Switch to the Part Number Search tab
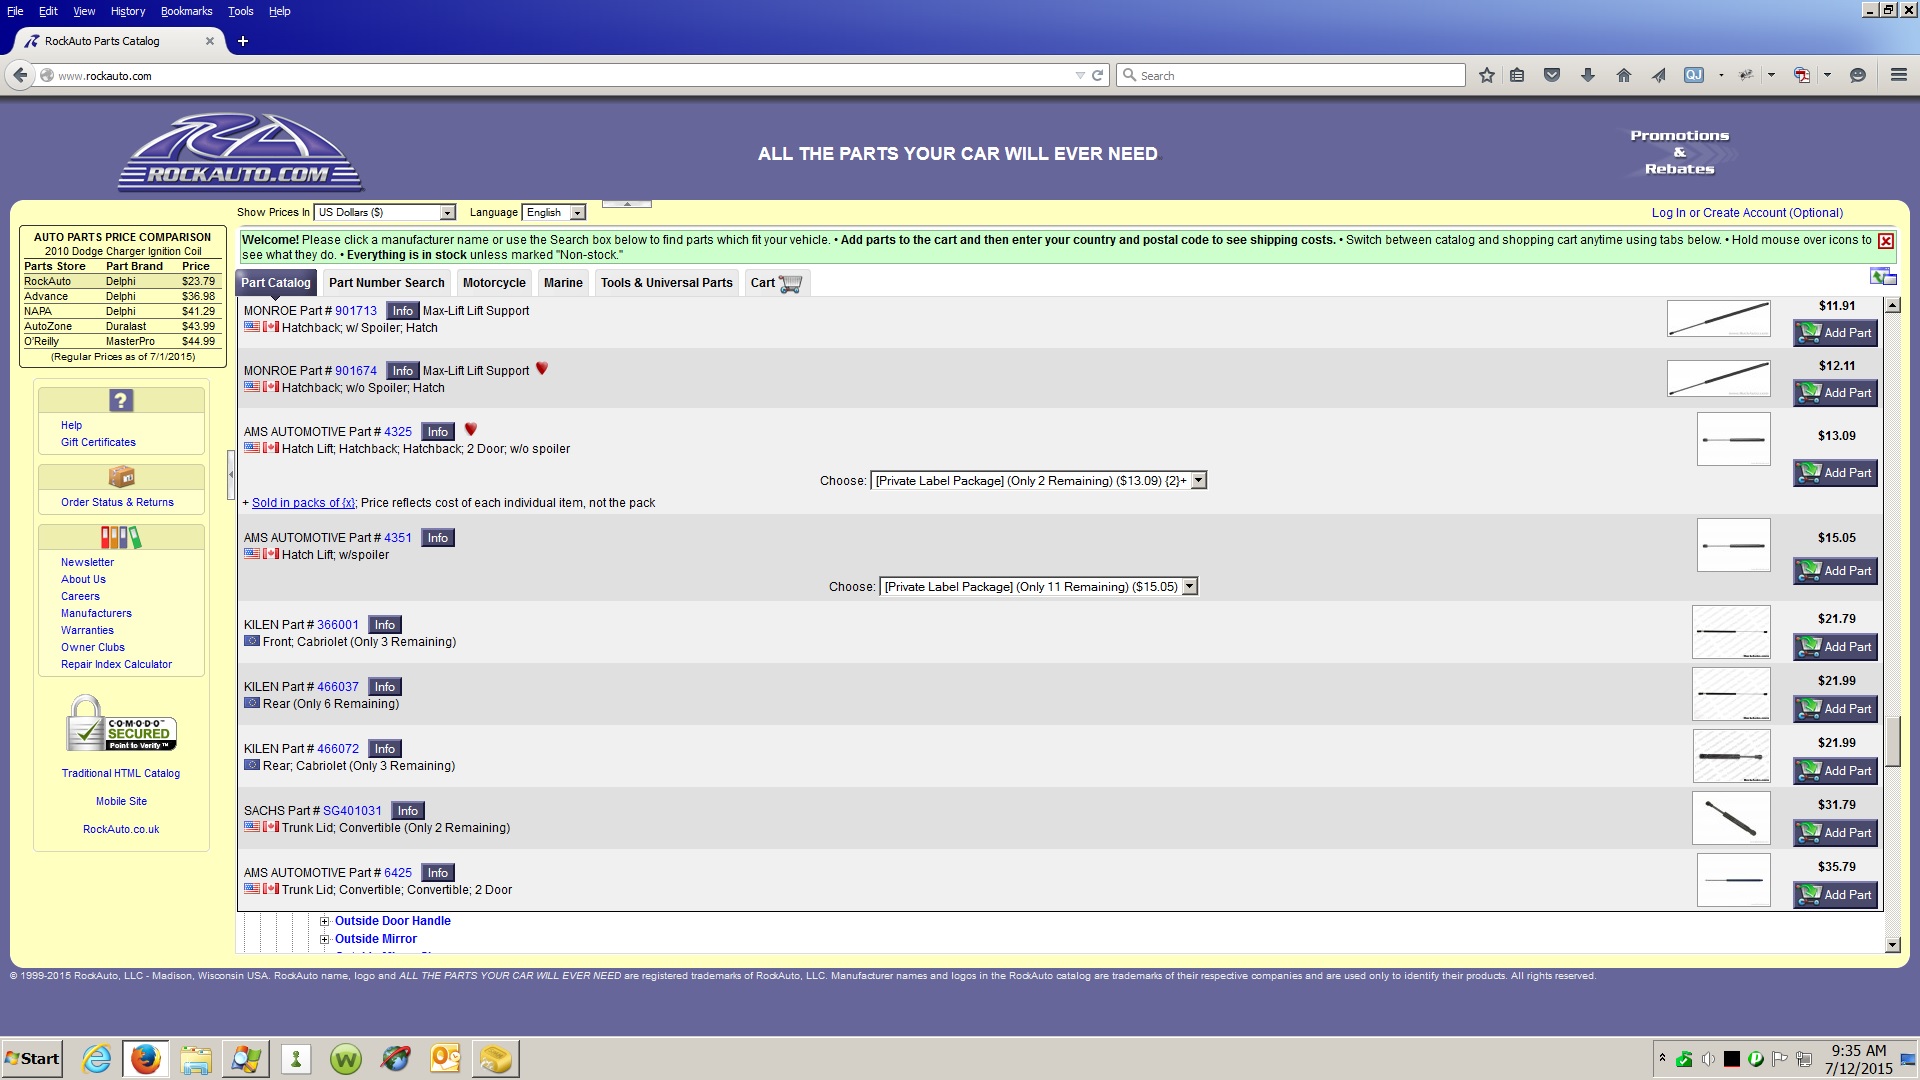 tap(386, 283)
